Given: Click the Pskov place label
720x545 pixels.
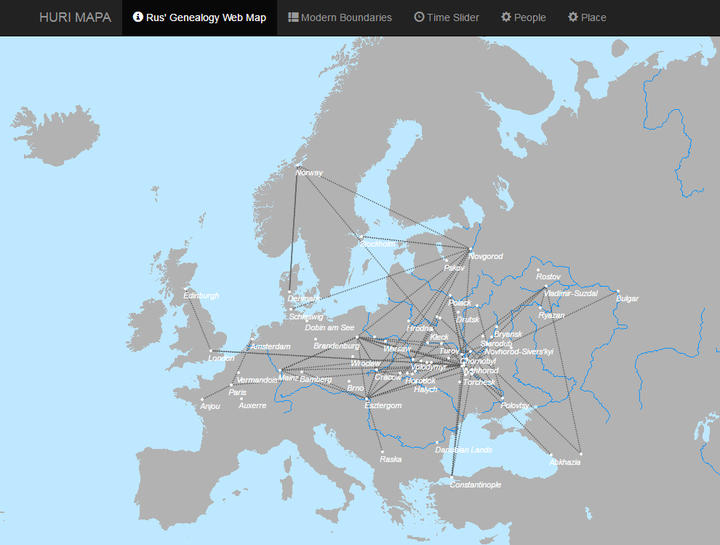Looking at the screenshot, I should (x=454, y=268).
